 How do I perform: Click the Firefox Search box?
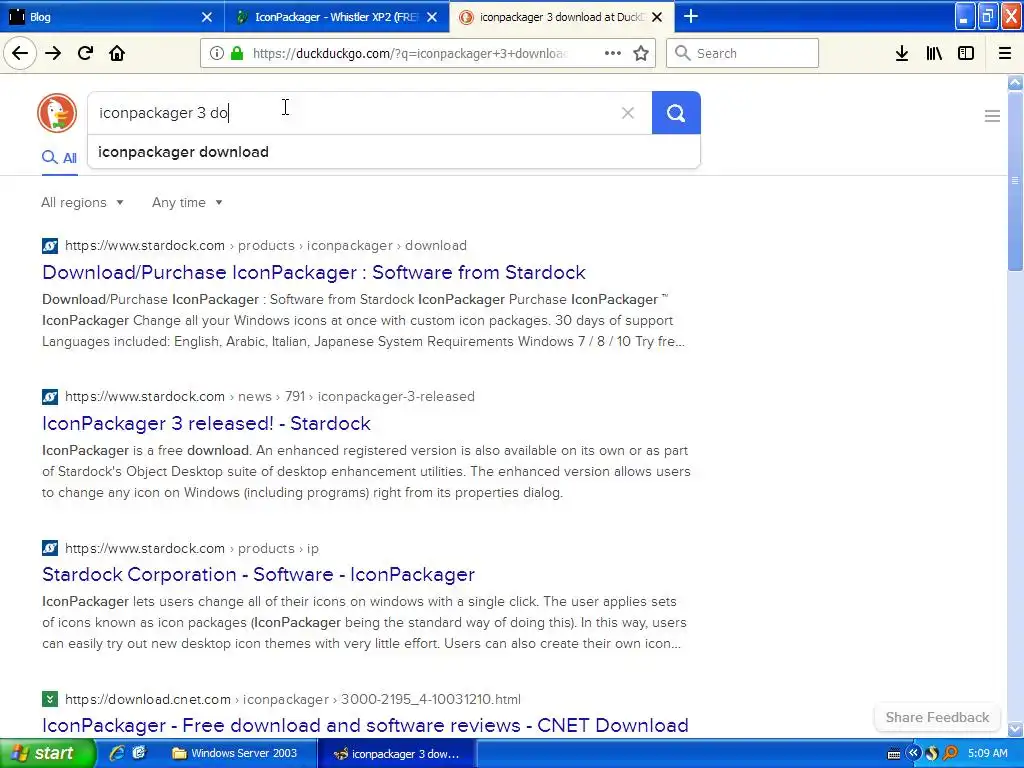click(743, 54)
